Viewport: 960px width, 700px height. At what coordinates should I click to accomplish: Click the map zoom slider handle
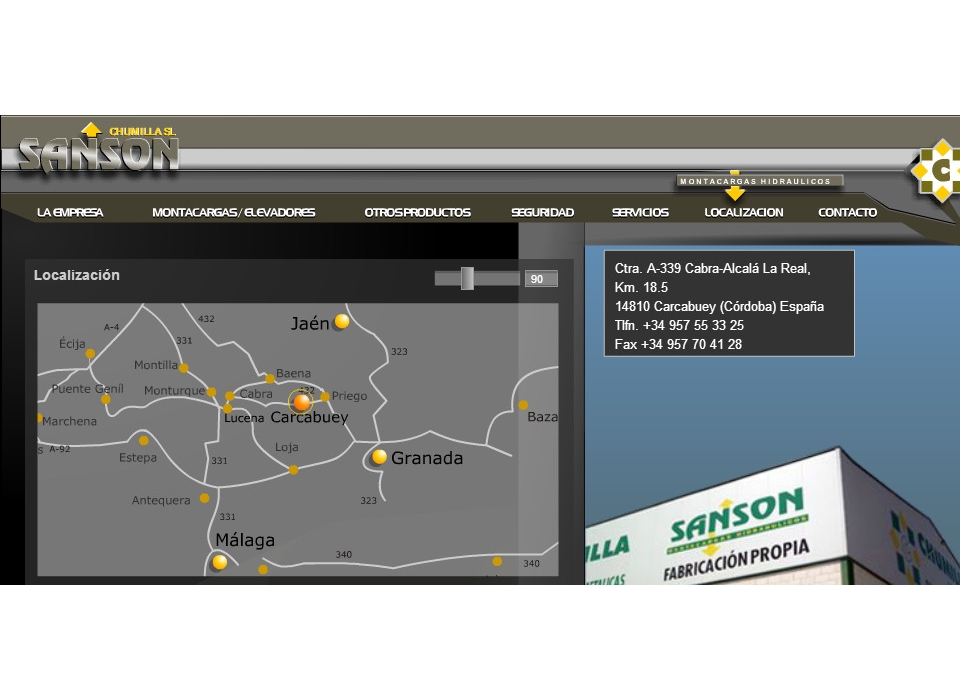point(467,278)
